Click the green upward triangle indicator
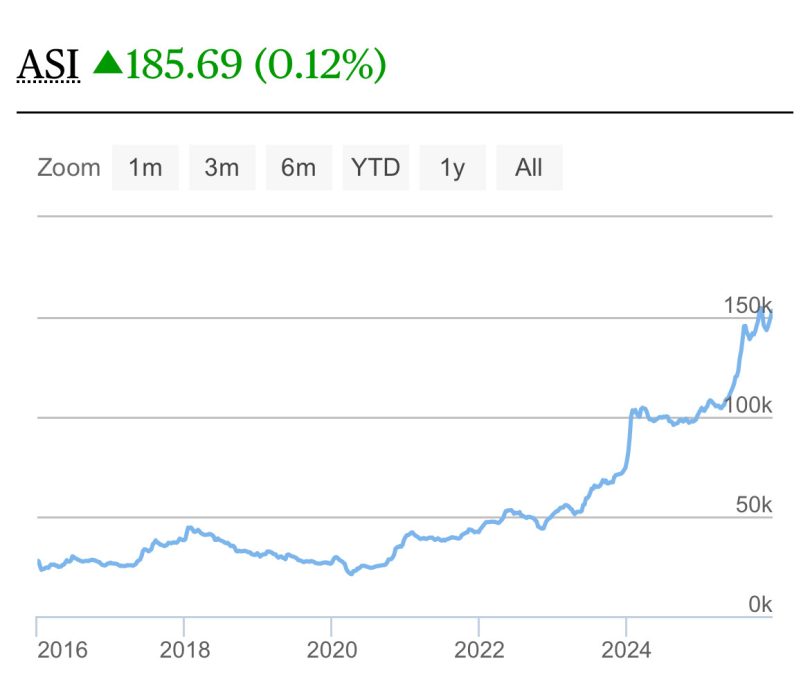 107,63
